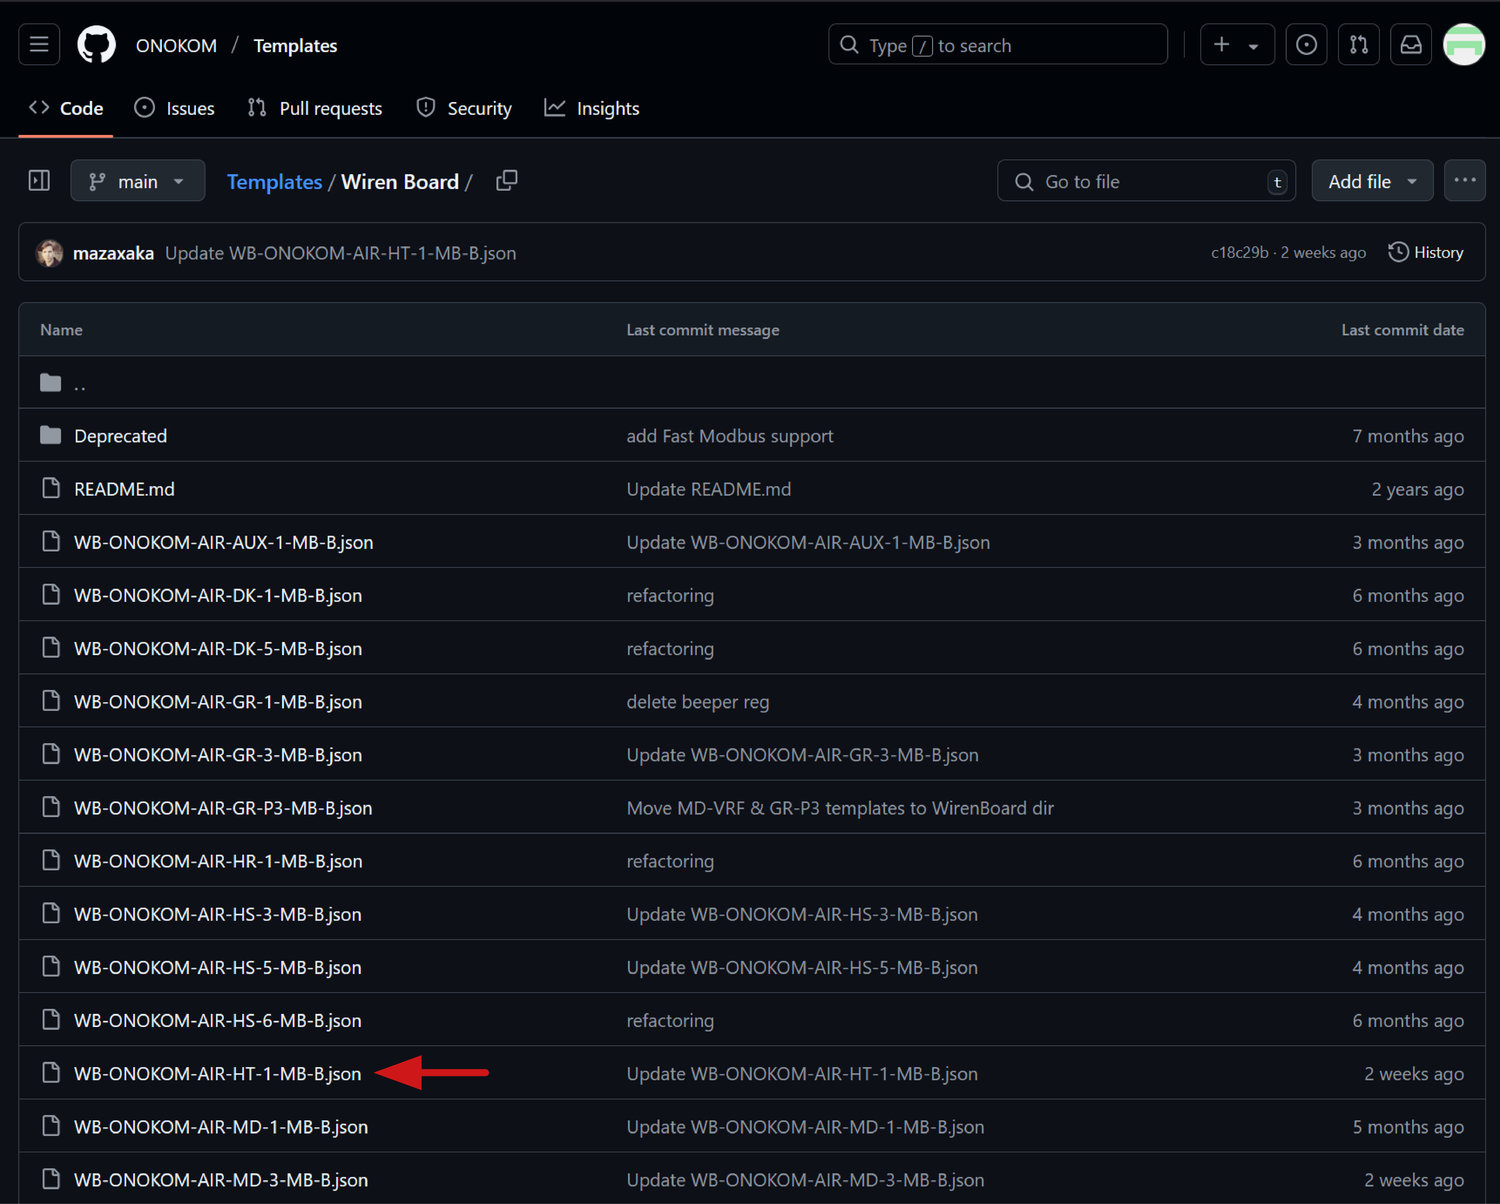The image size is (1500, 1204).
Task: Open the refactoring commit for DK-1 row
Action: point(670,595)
